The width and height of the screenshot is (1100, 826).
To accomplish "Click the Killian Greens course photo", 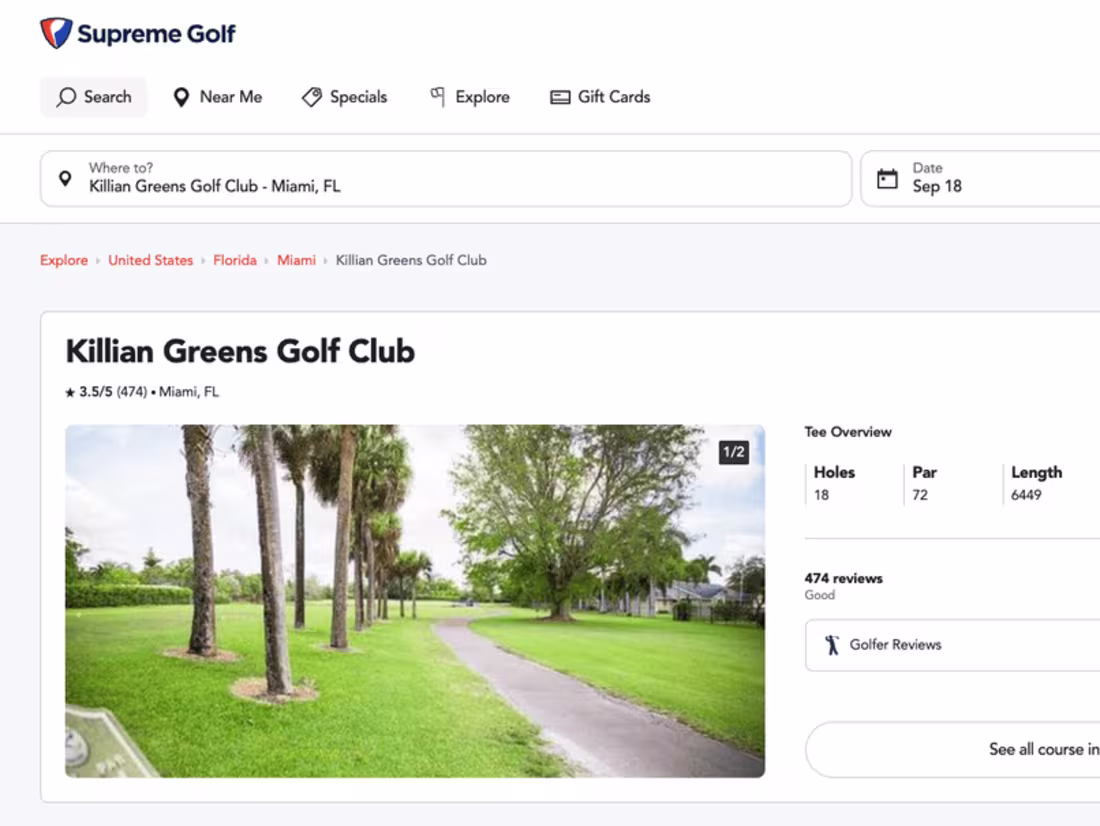I will click(x=416, y=600).
